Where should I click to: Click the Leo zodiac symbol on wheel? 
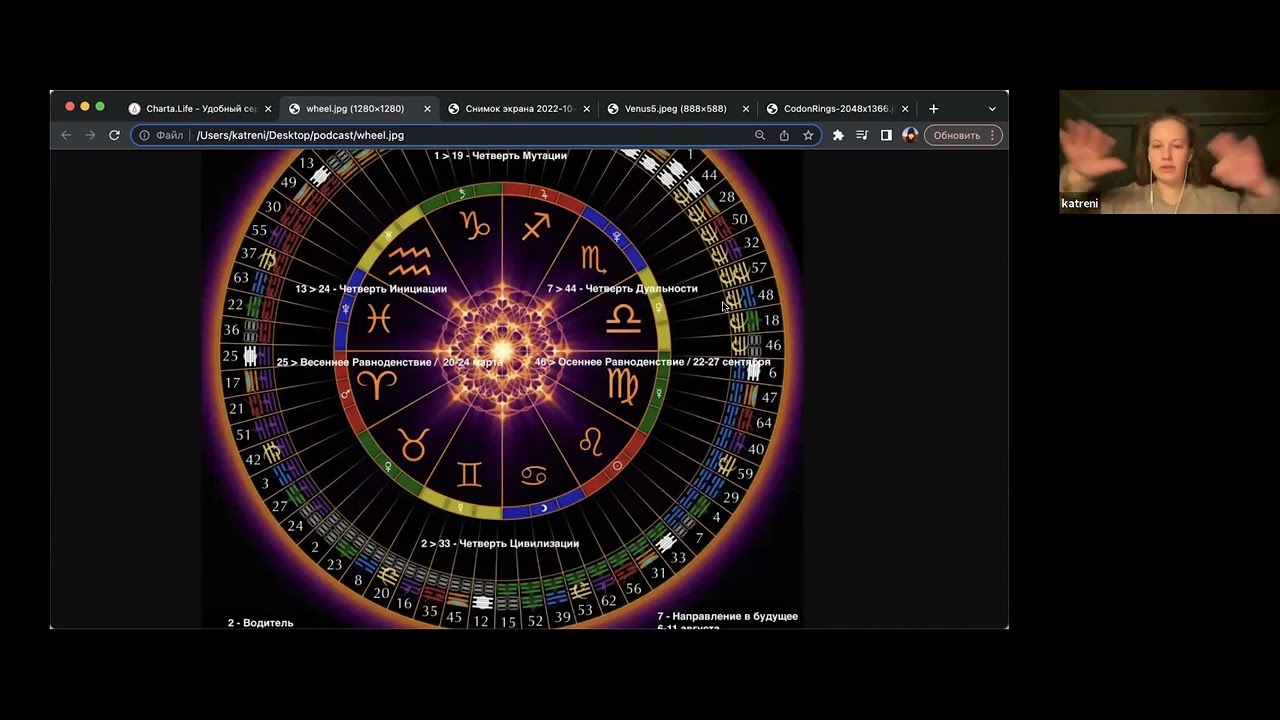pos(592,441)
